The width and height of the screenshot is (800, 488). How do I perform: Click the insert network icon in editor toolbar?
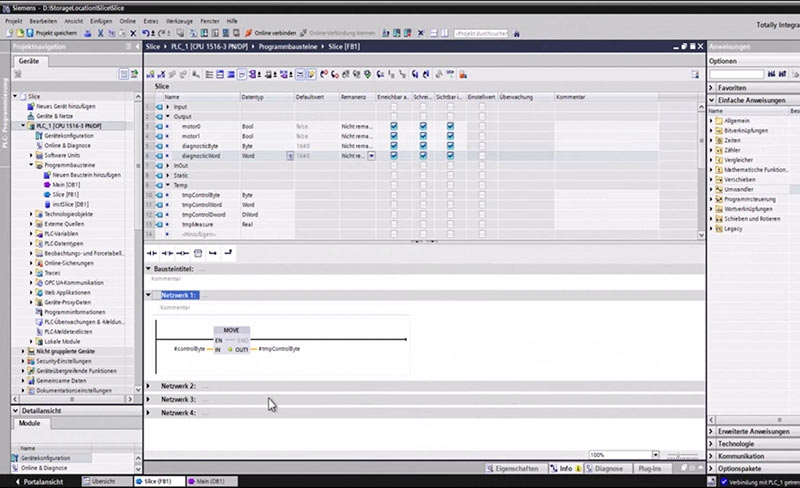[x=151, y=75]
